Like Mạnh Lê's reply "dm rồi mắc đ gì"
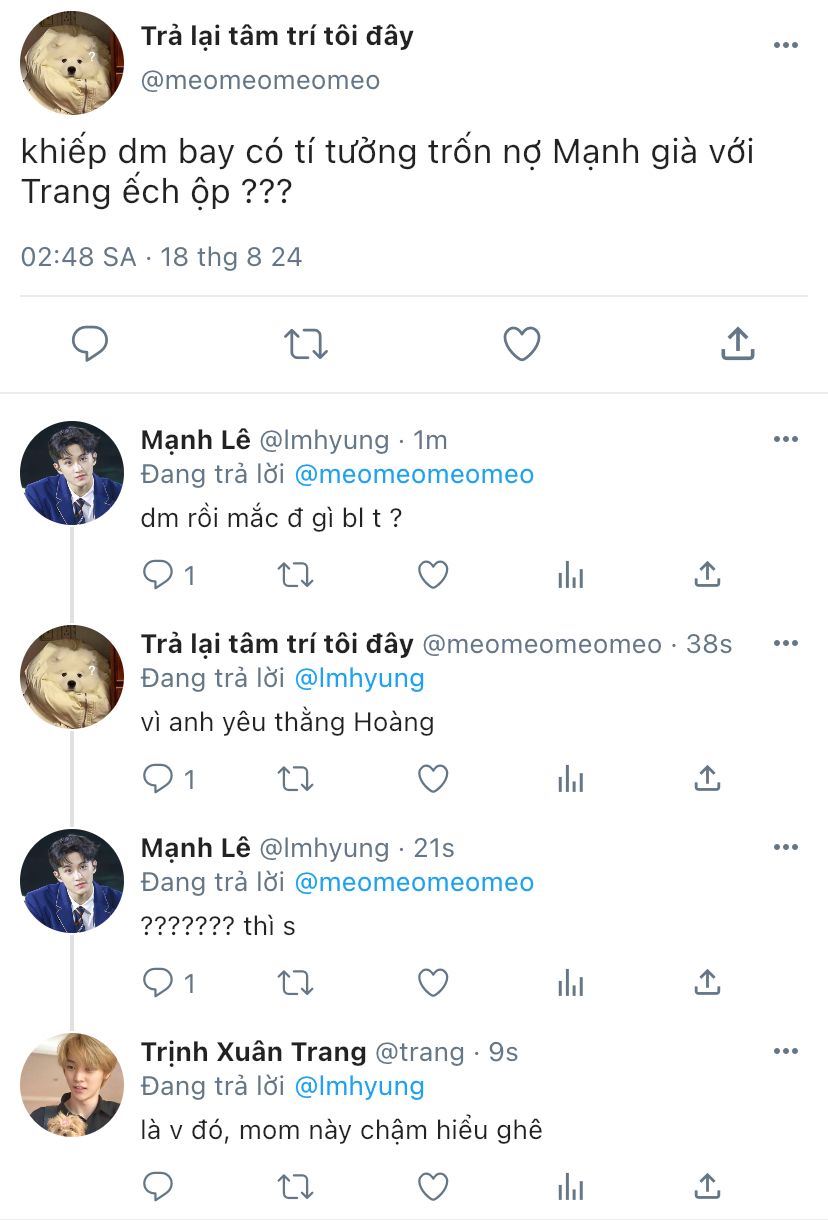This screenshot has height=1220, width=828. pos(432,575)
